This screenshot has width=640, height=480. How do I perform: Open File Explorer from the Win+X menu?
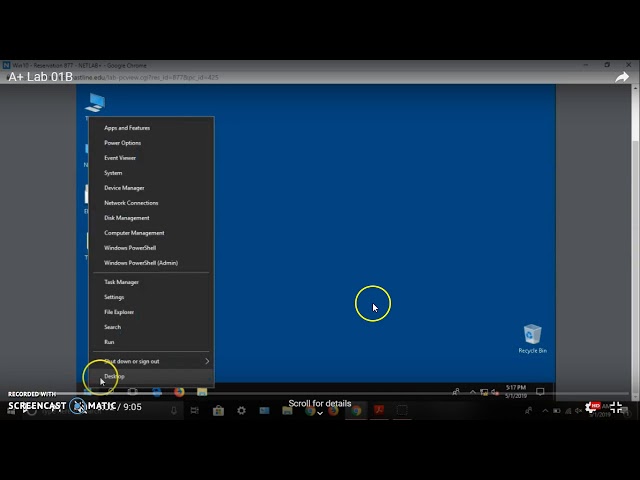[151, 312]
